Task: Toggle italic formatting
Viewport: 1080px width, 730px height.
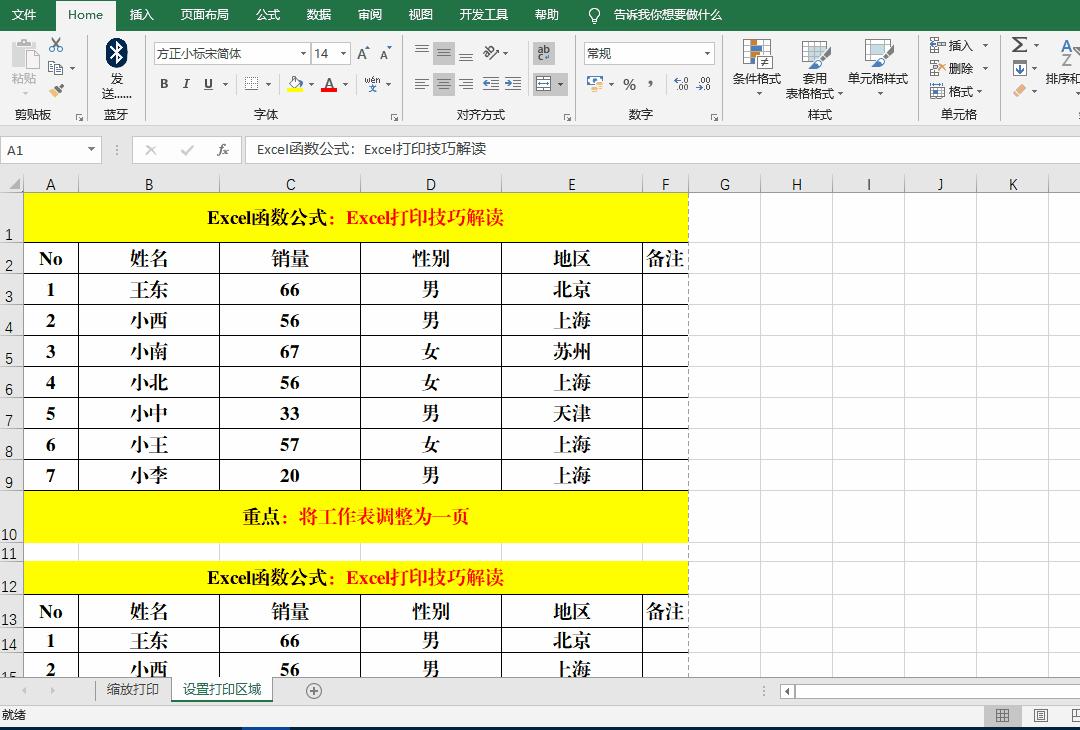Action: [x=185, y=84]
